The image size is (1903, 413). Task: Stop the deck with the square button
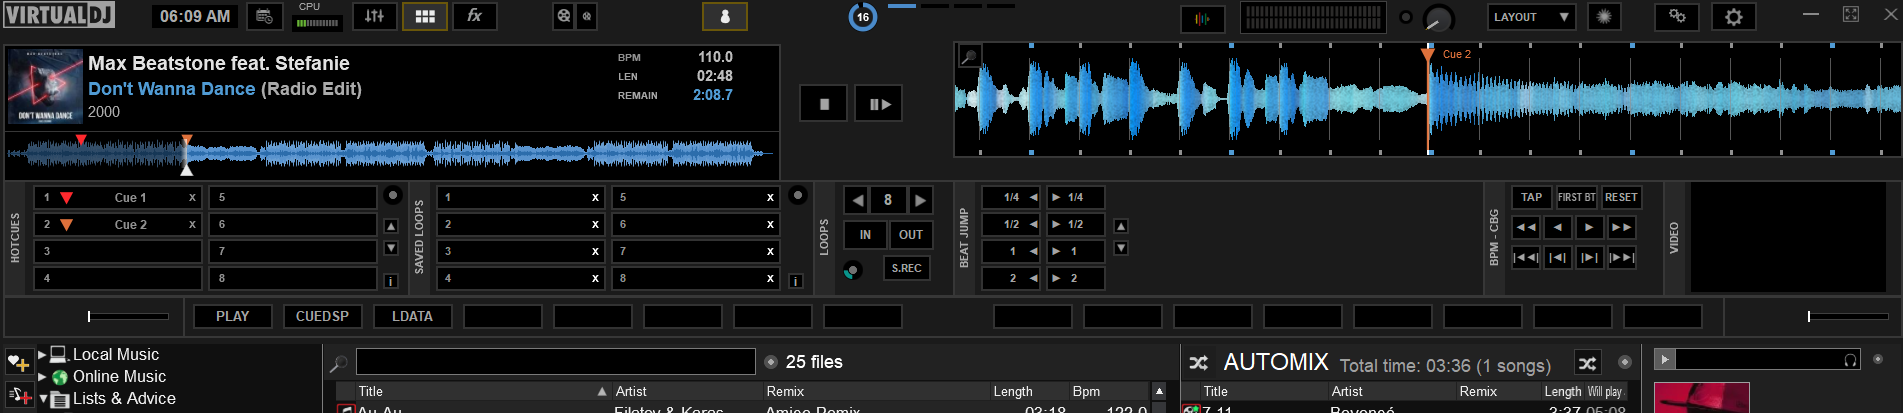tap(824, 104)
